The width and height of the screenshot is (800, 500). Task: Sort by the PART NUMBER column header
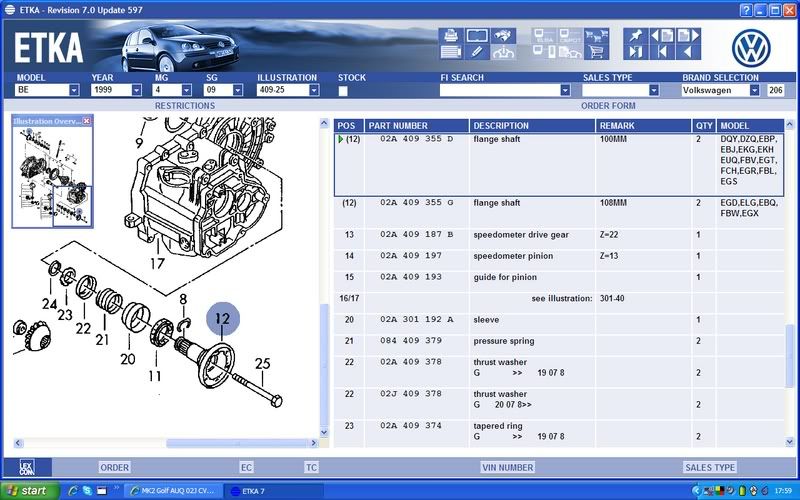pyautogui.click(x=417, y=126)
